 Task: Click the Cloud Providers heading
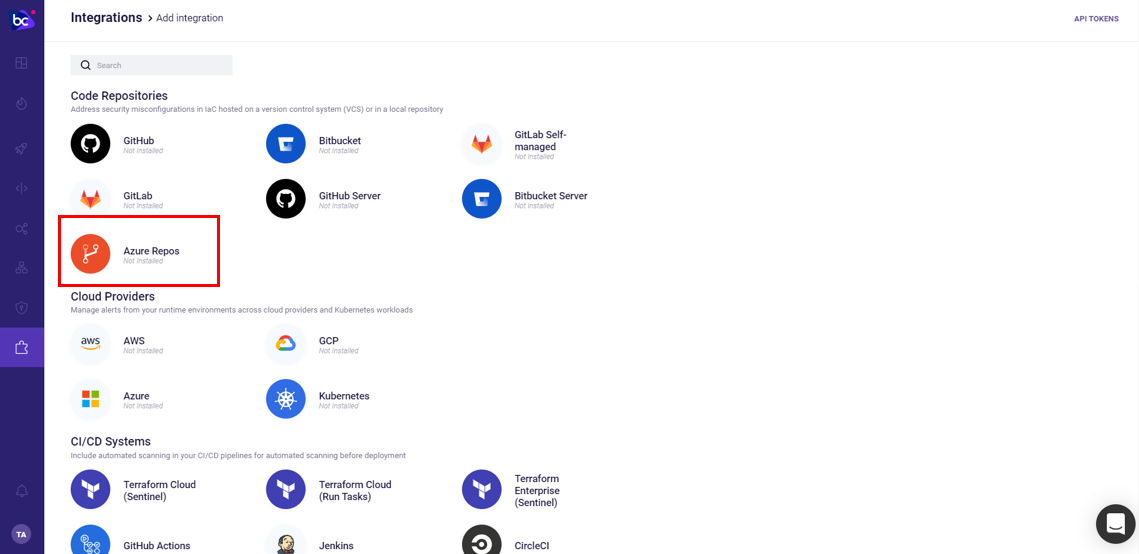pyautogui.click(x=113, y=296)
